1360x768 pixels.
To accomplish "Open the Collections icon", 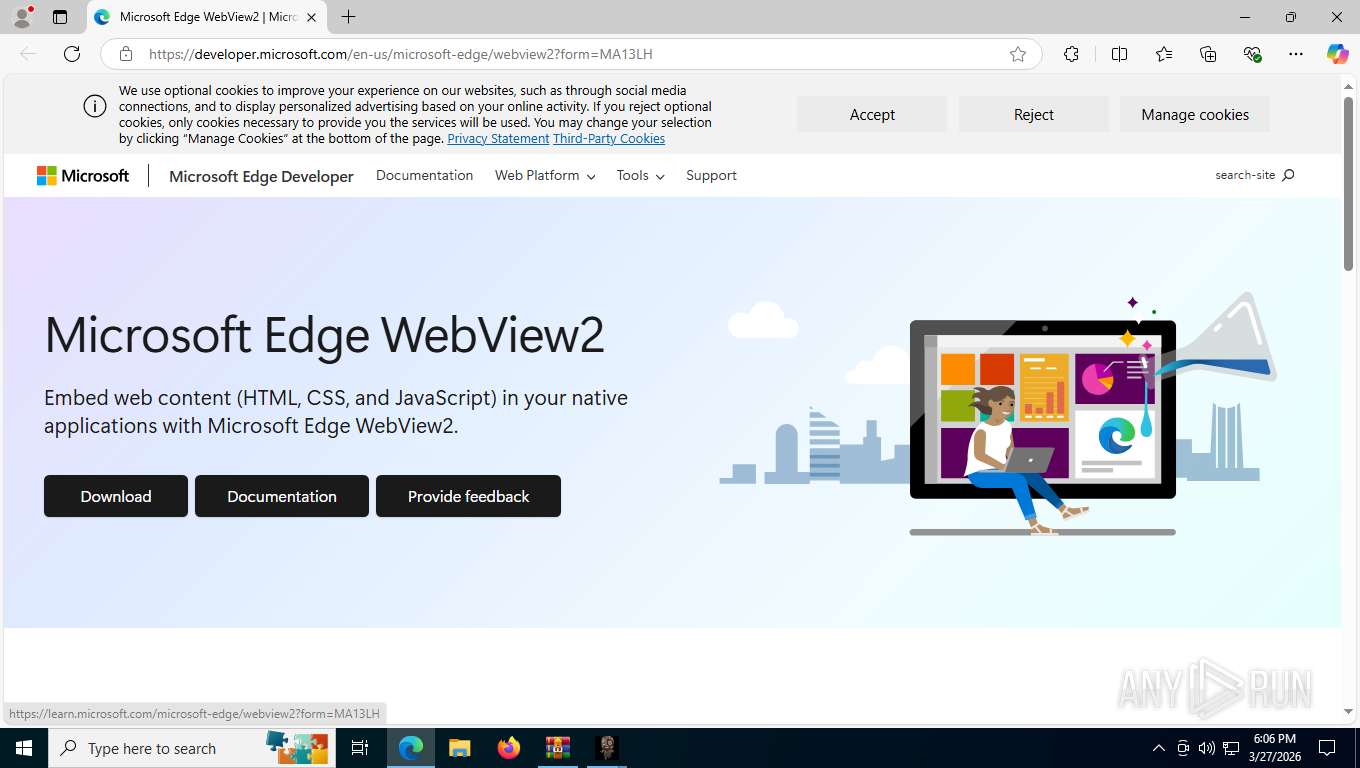I will point(1208,54).
